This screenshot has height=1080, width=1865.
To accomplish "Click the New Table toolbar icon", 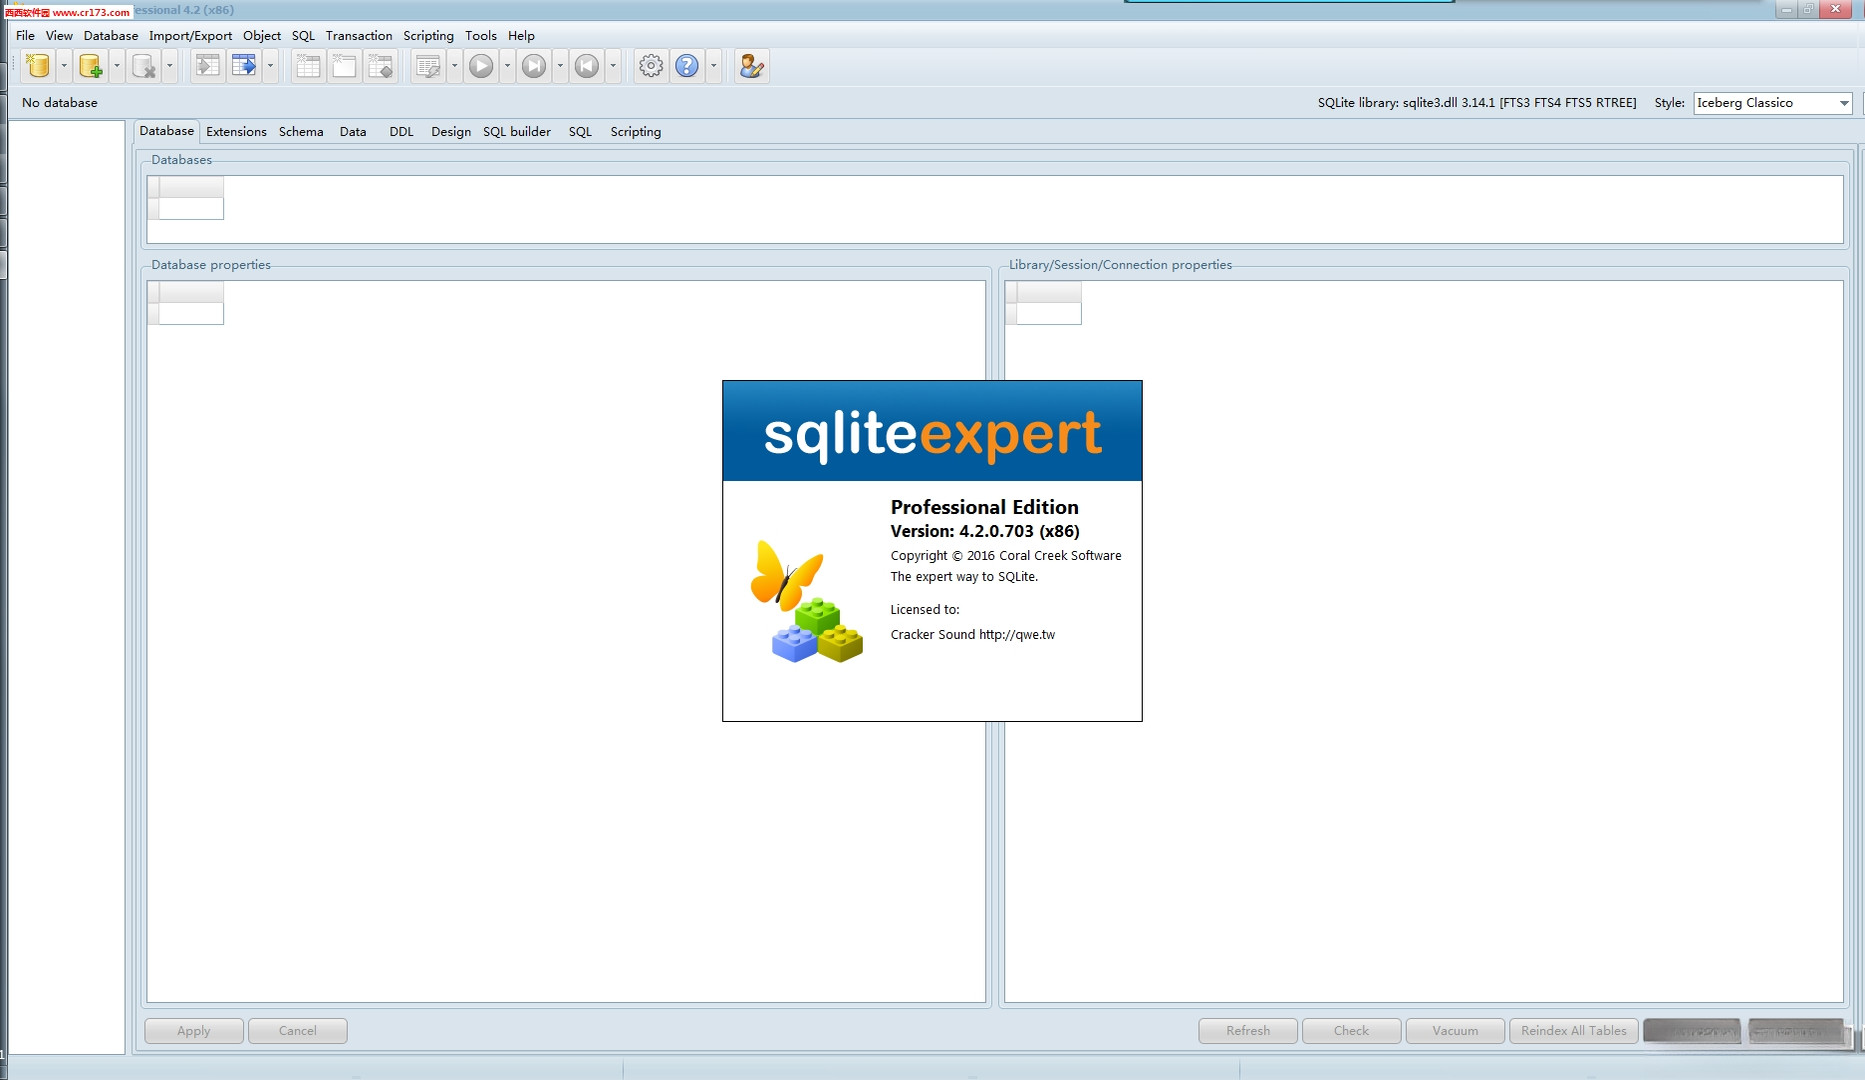I will coord(308,66).
